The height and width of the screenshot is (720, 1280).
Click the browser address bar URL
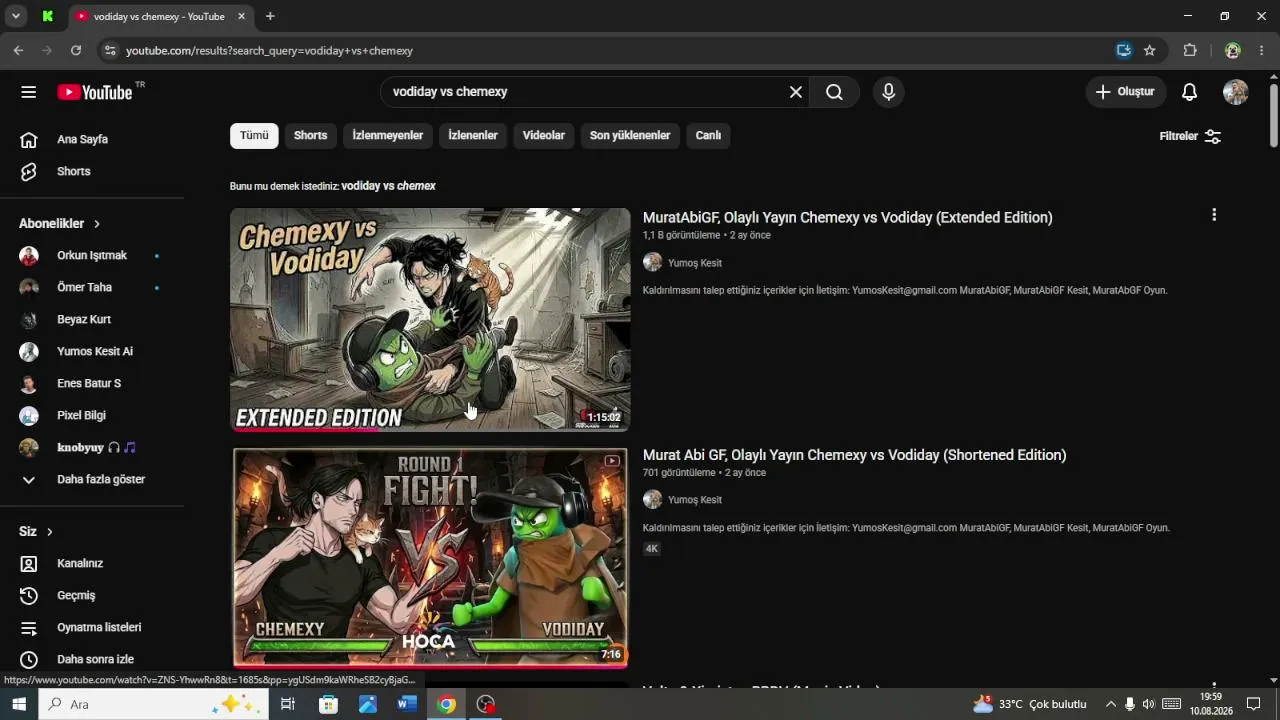[x=269, y=50]
